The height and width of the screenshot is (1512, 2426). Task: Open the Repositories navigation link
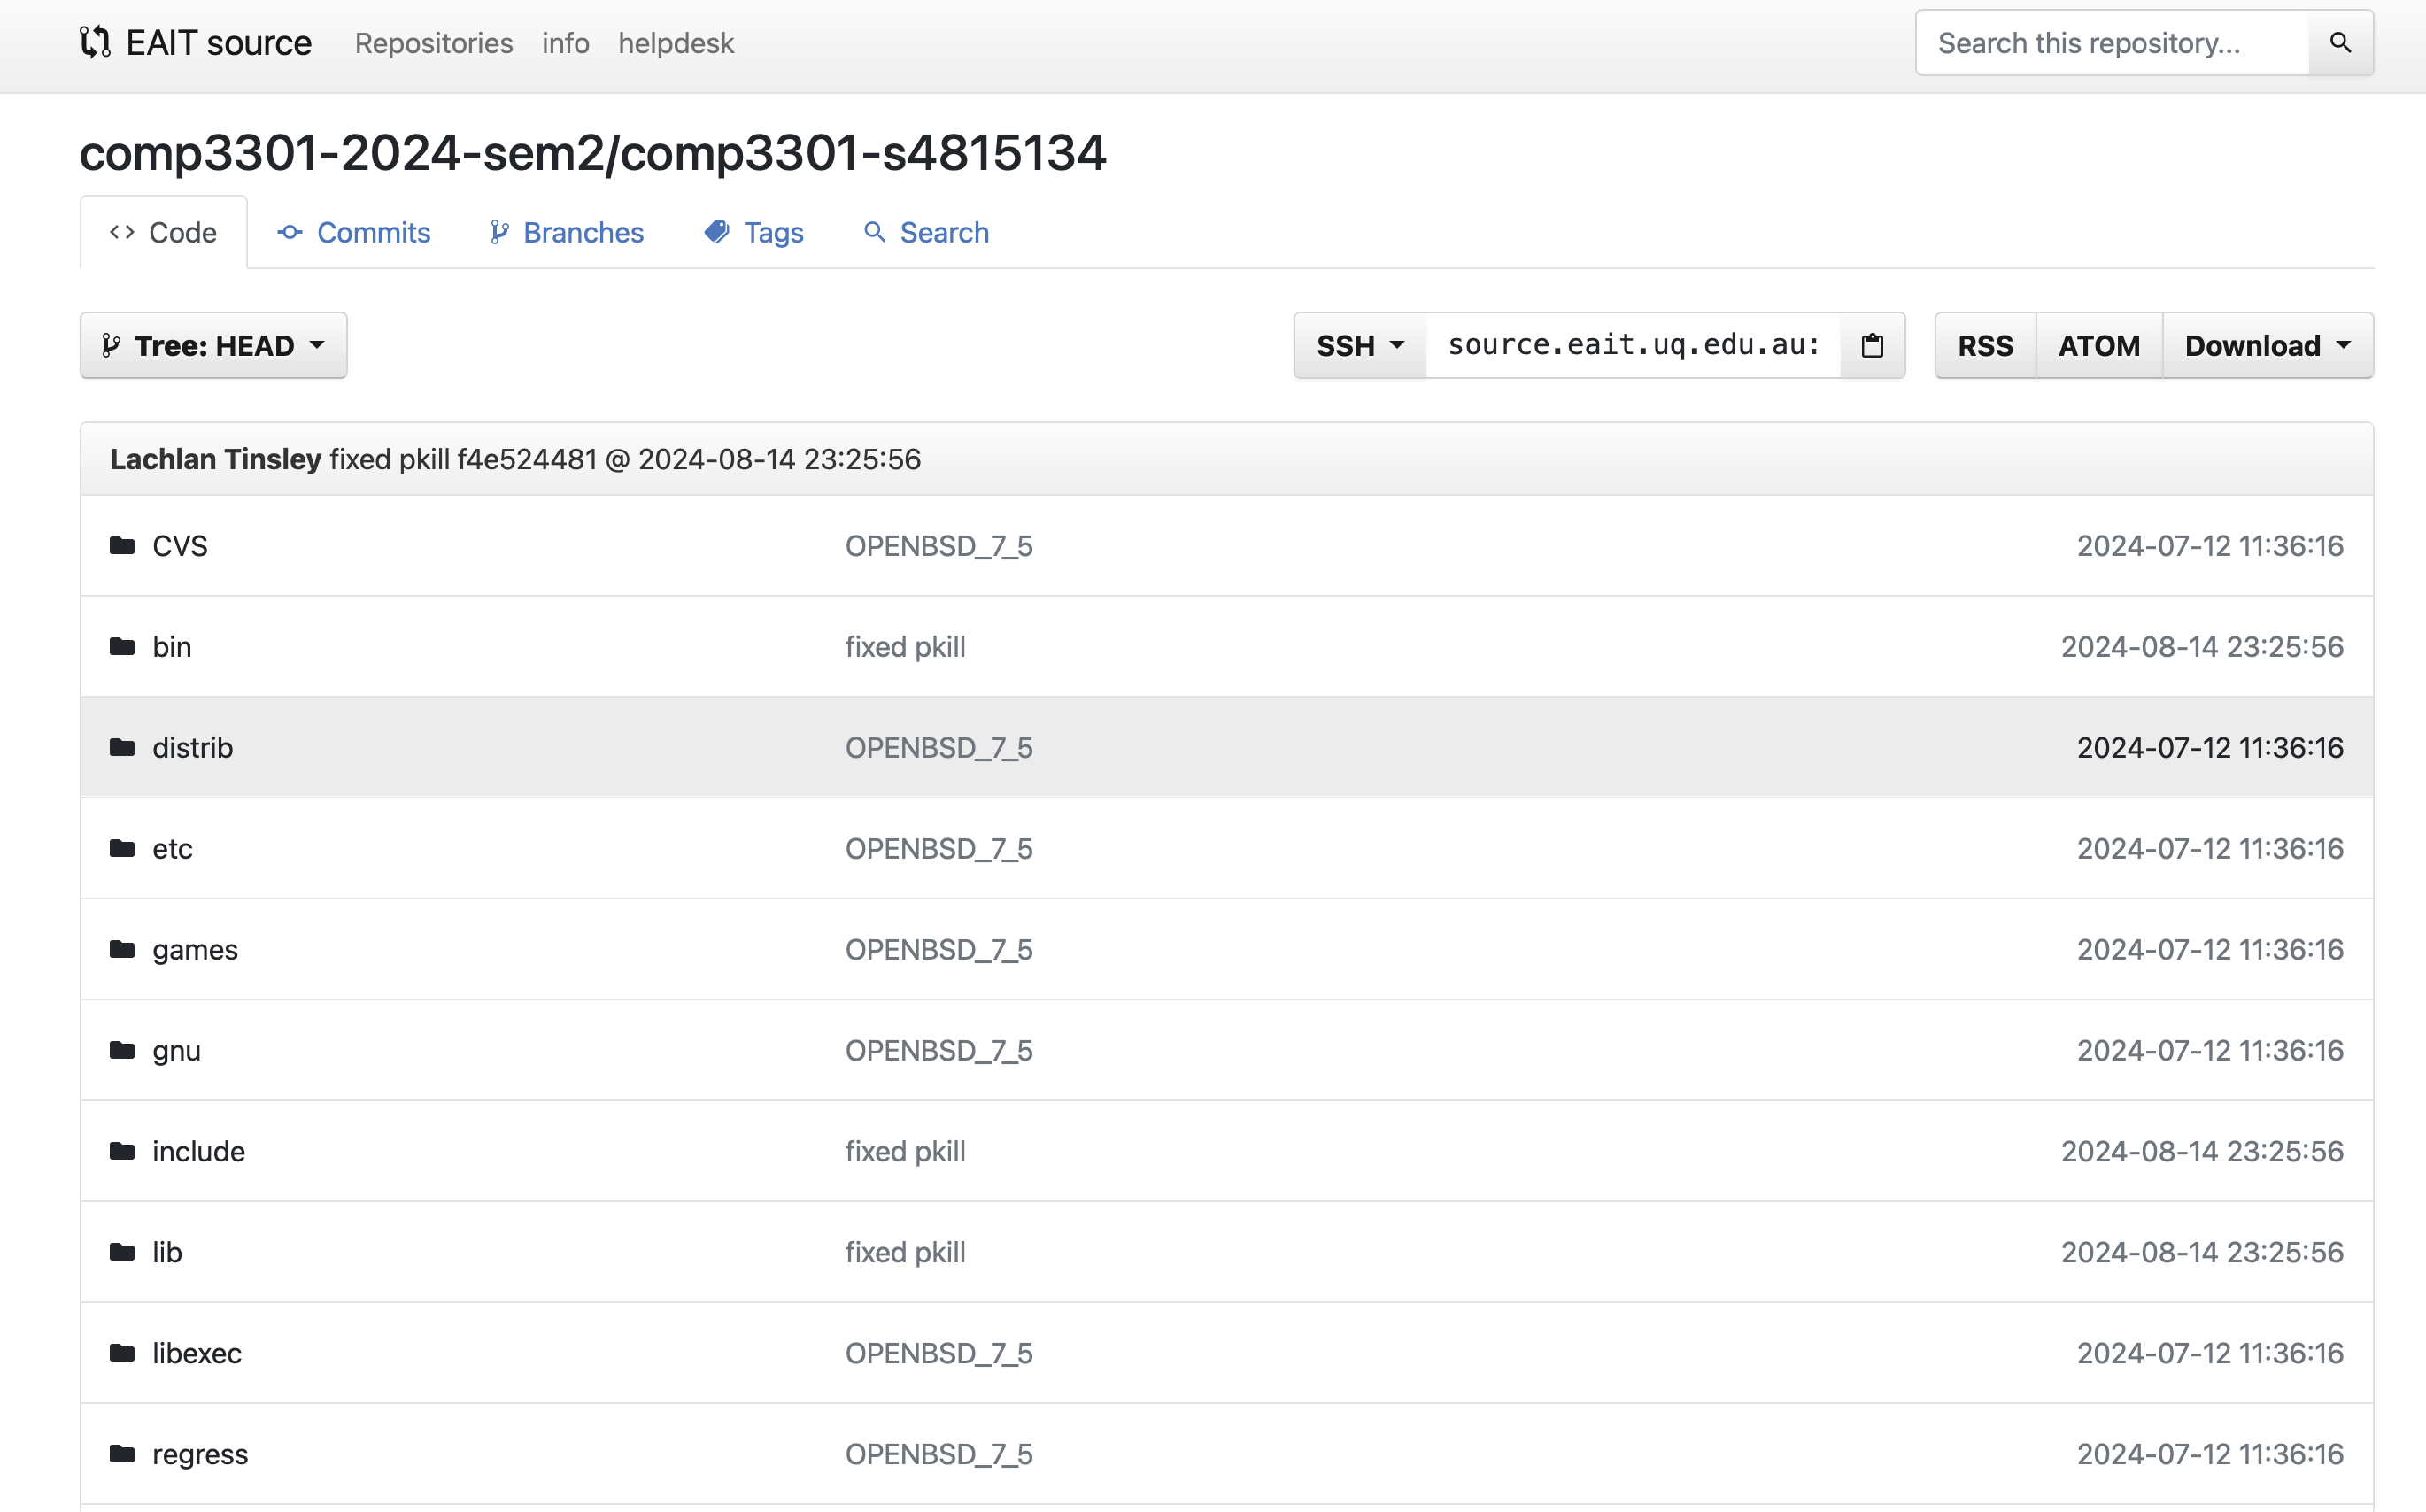tap(434, 43)
